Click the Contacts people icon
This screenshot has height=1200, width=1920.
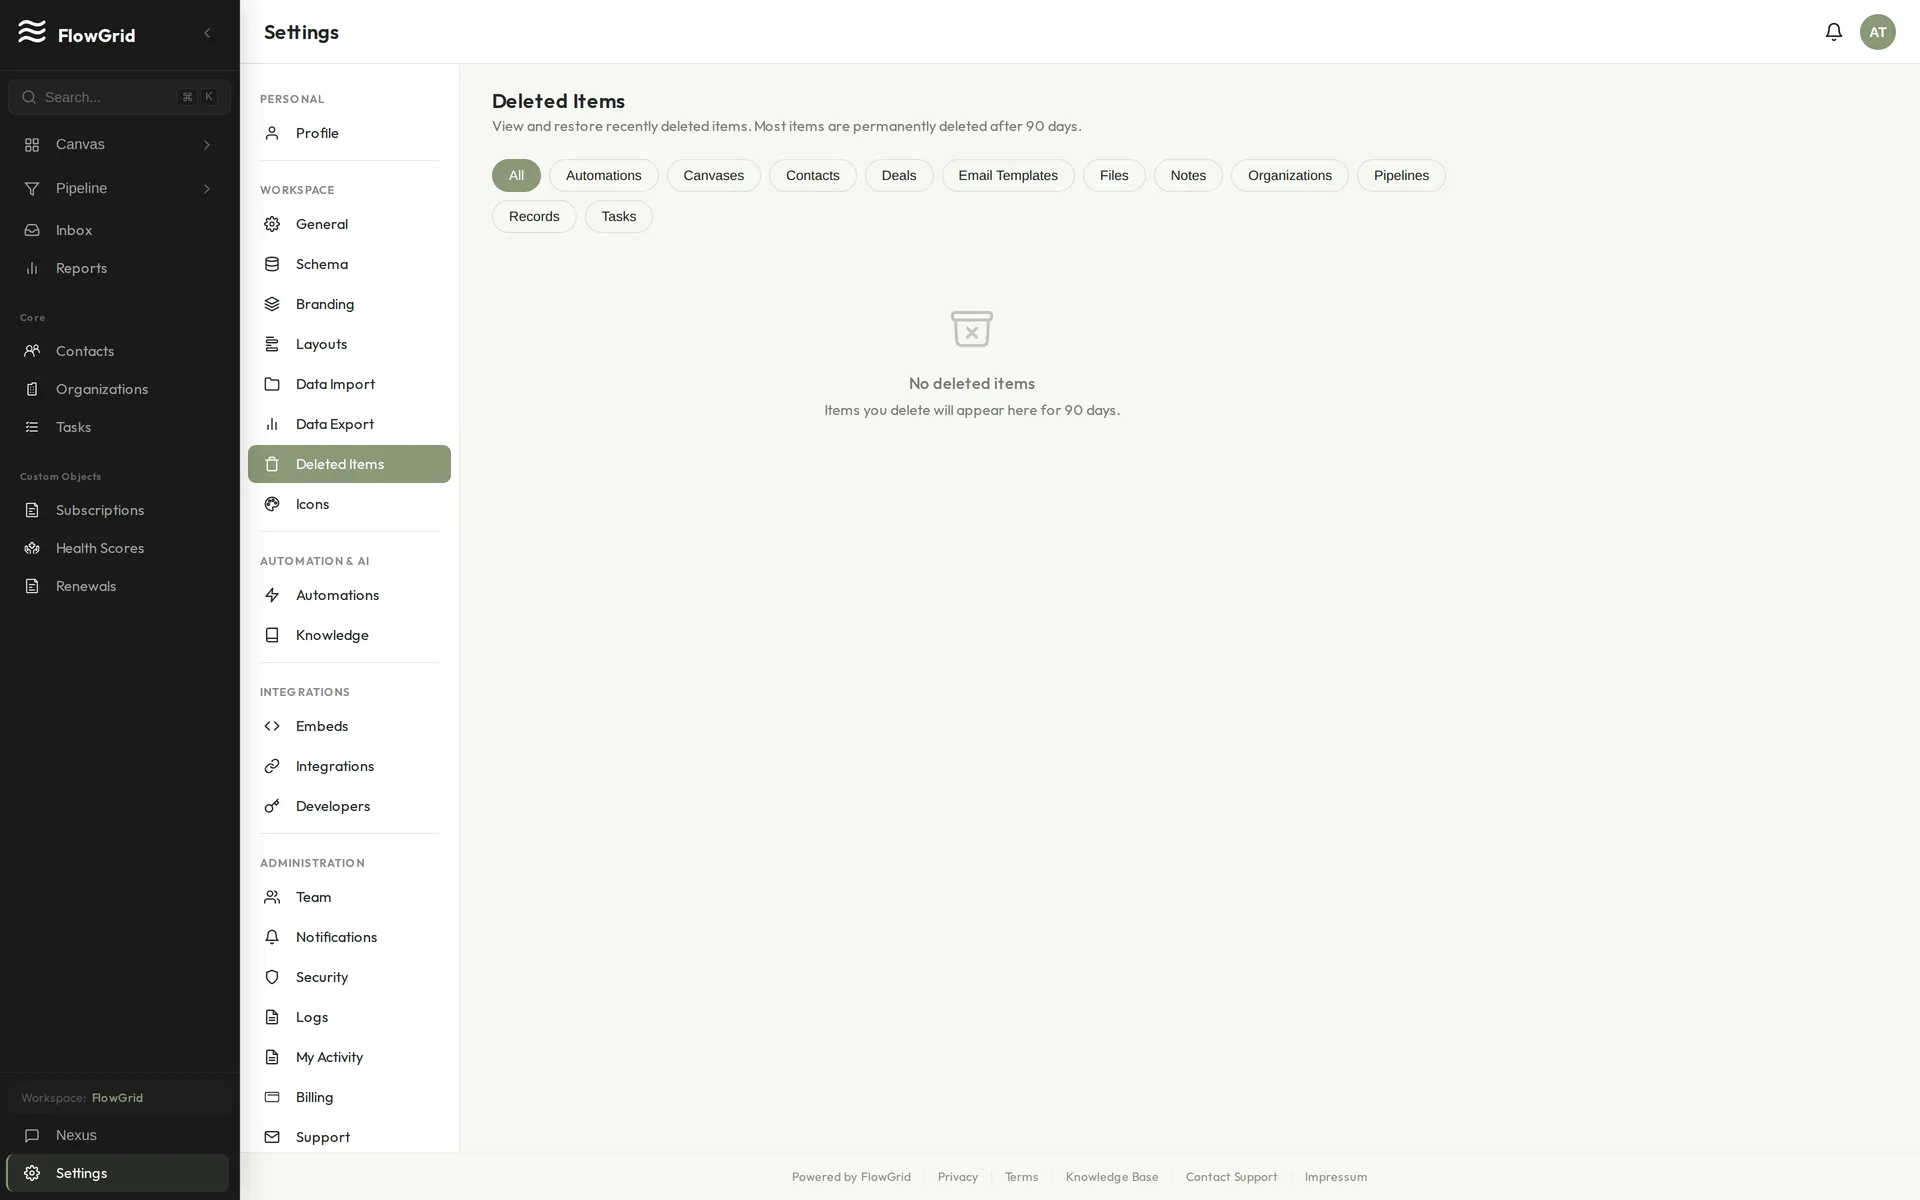click(x=32, y=352)
